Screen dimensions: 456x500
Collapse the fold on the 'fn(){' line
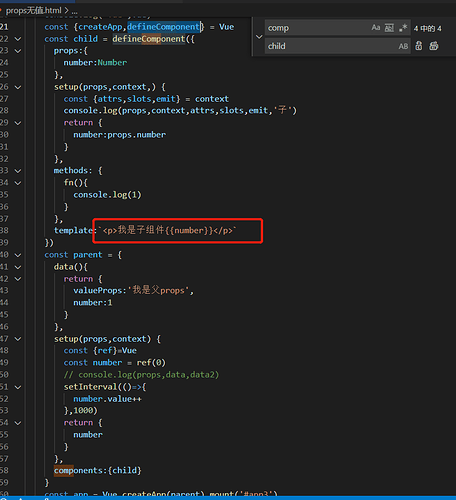pyautogui.click(x=18, y=183)
